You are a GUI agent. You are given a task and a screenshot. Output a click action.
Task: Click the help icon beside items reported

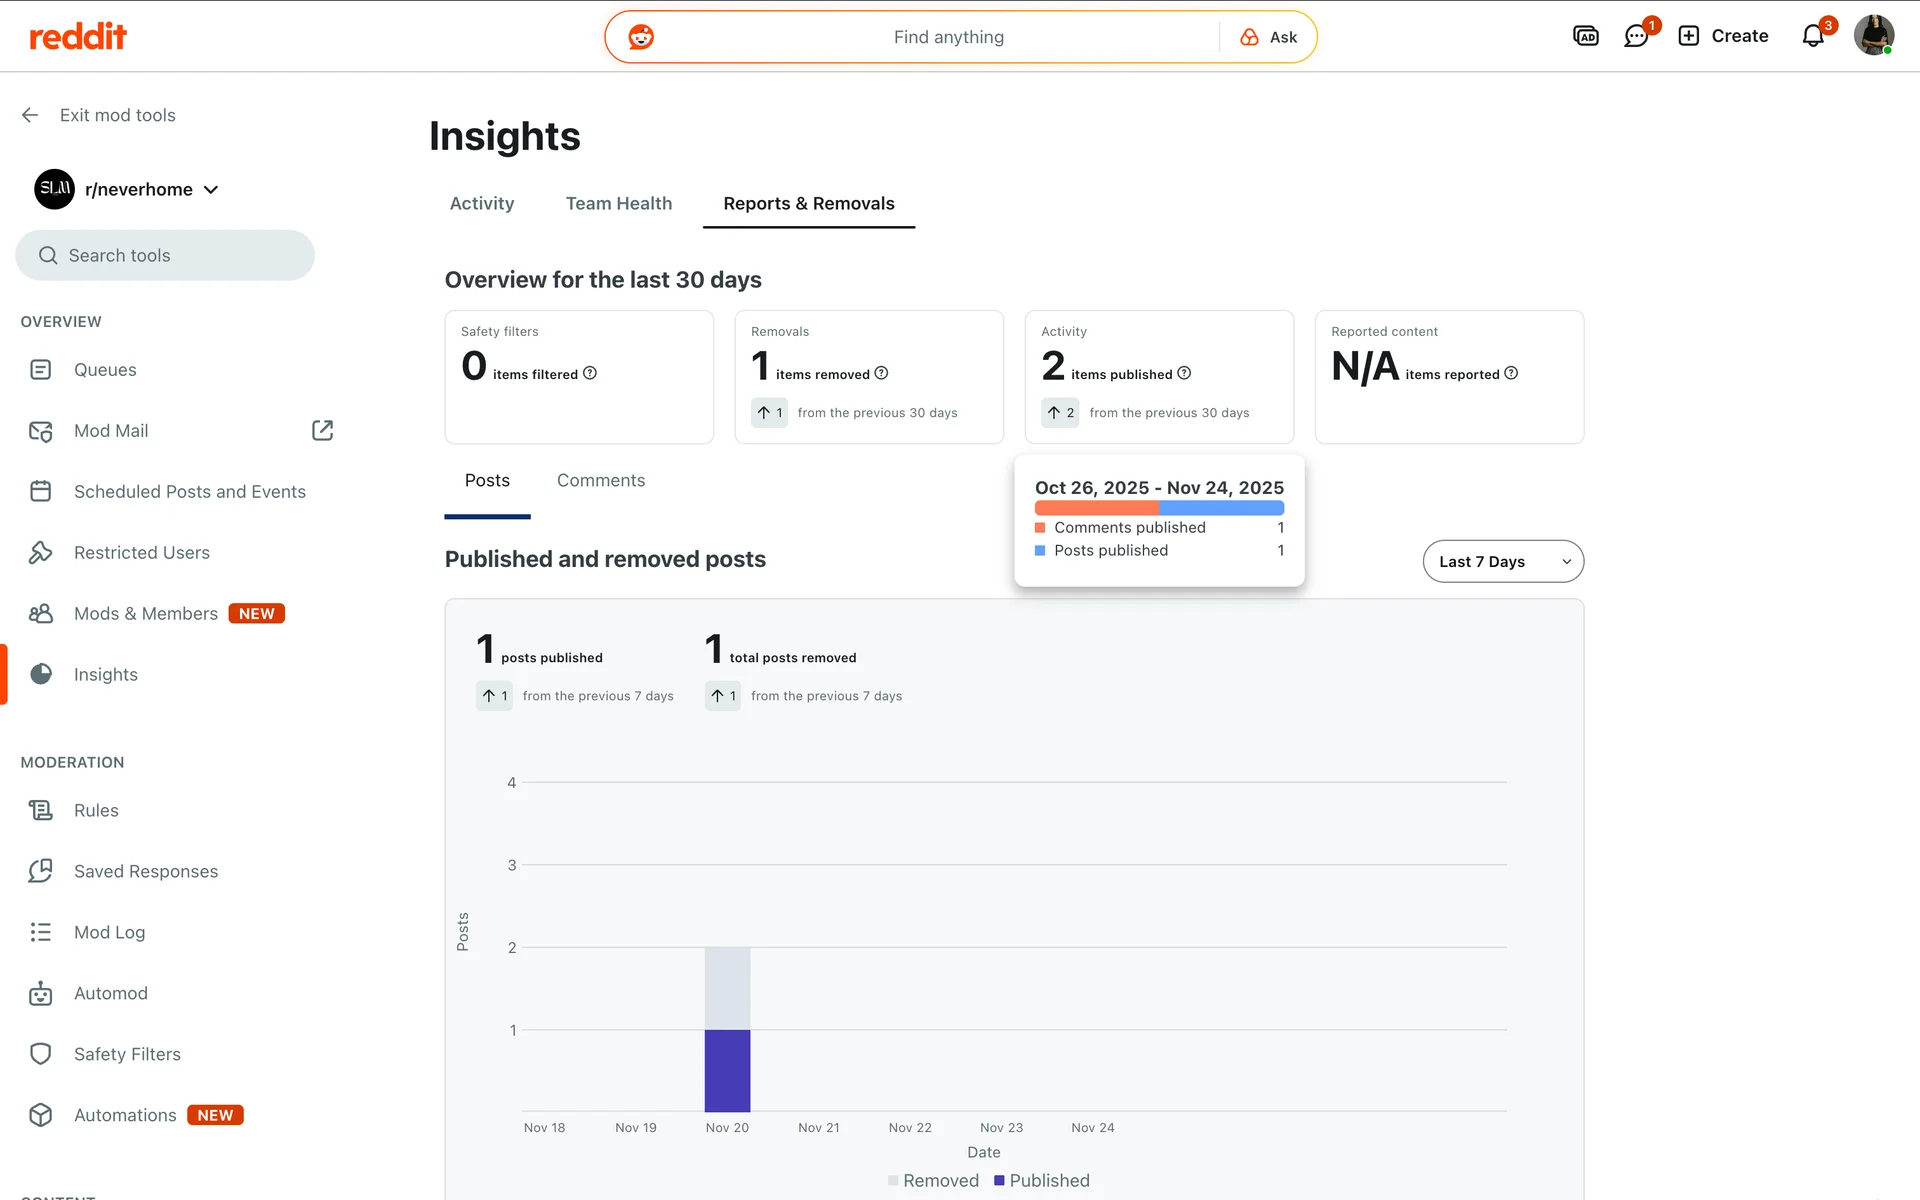(x=1511, y=373)
